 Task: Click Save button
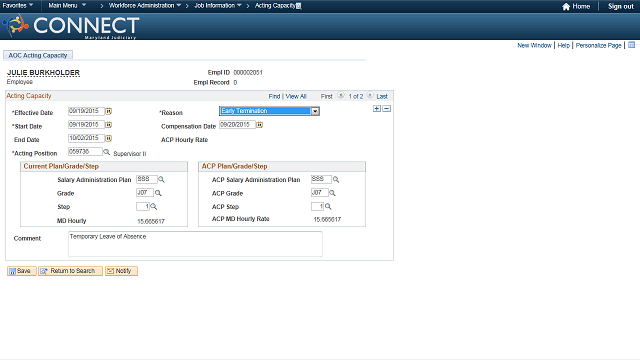point(22,271)
